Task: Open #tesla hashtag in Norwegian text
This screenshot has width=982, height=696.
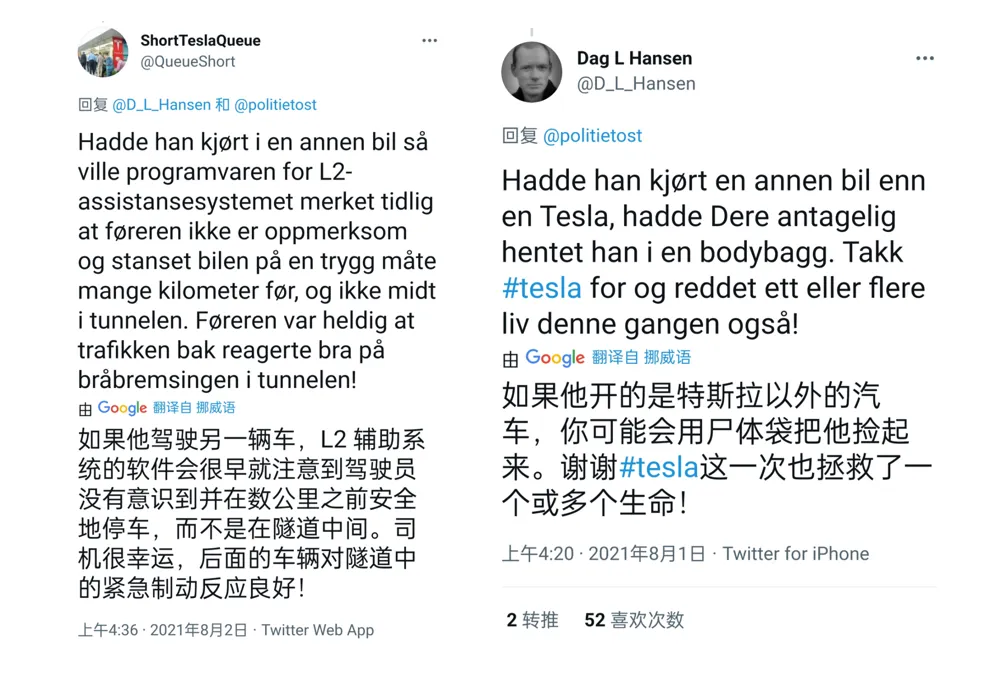Action: click(542, 289)
